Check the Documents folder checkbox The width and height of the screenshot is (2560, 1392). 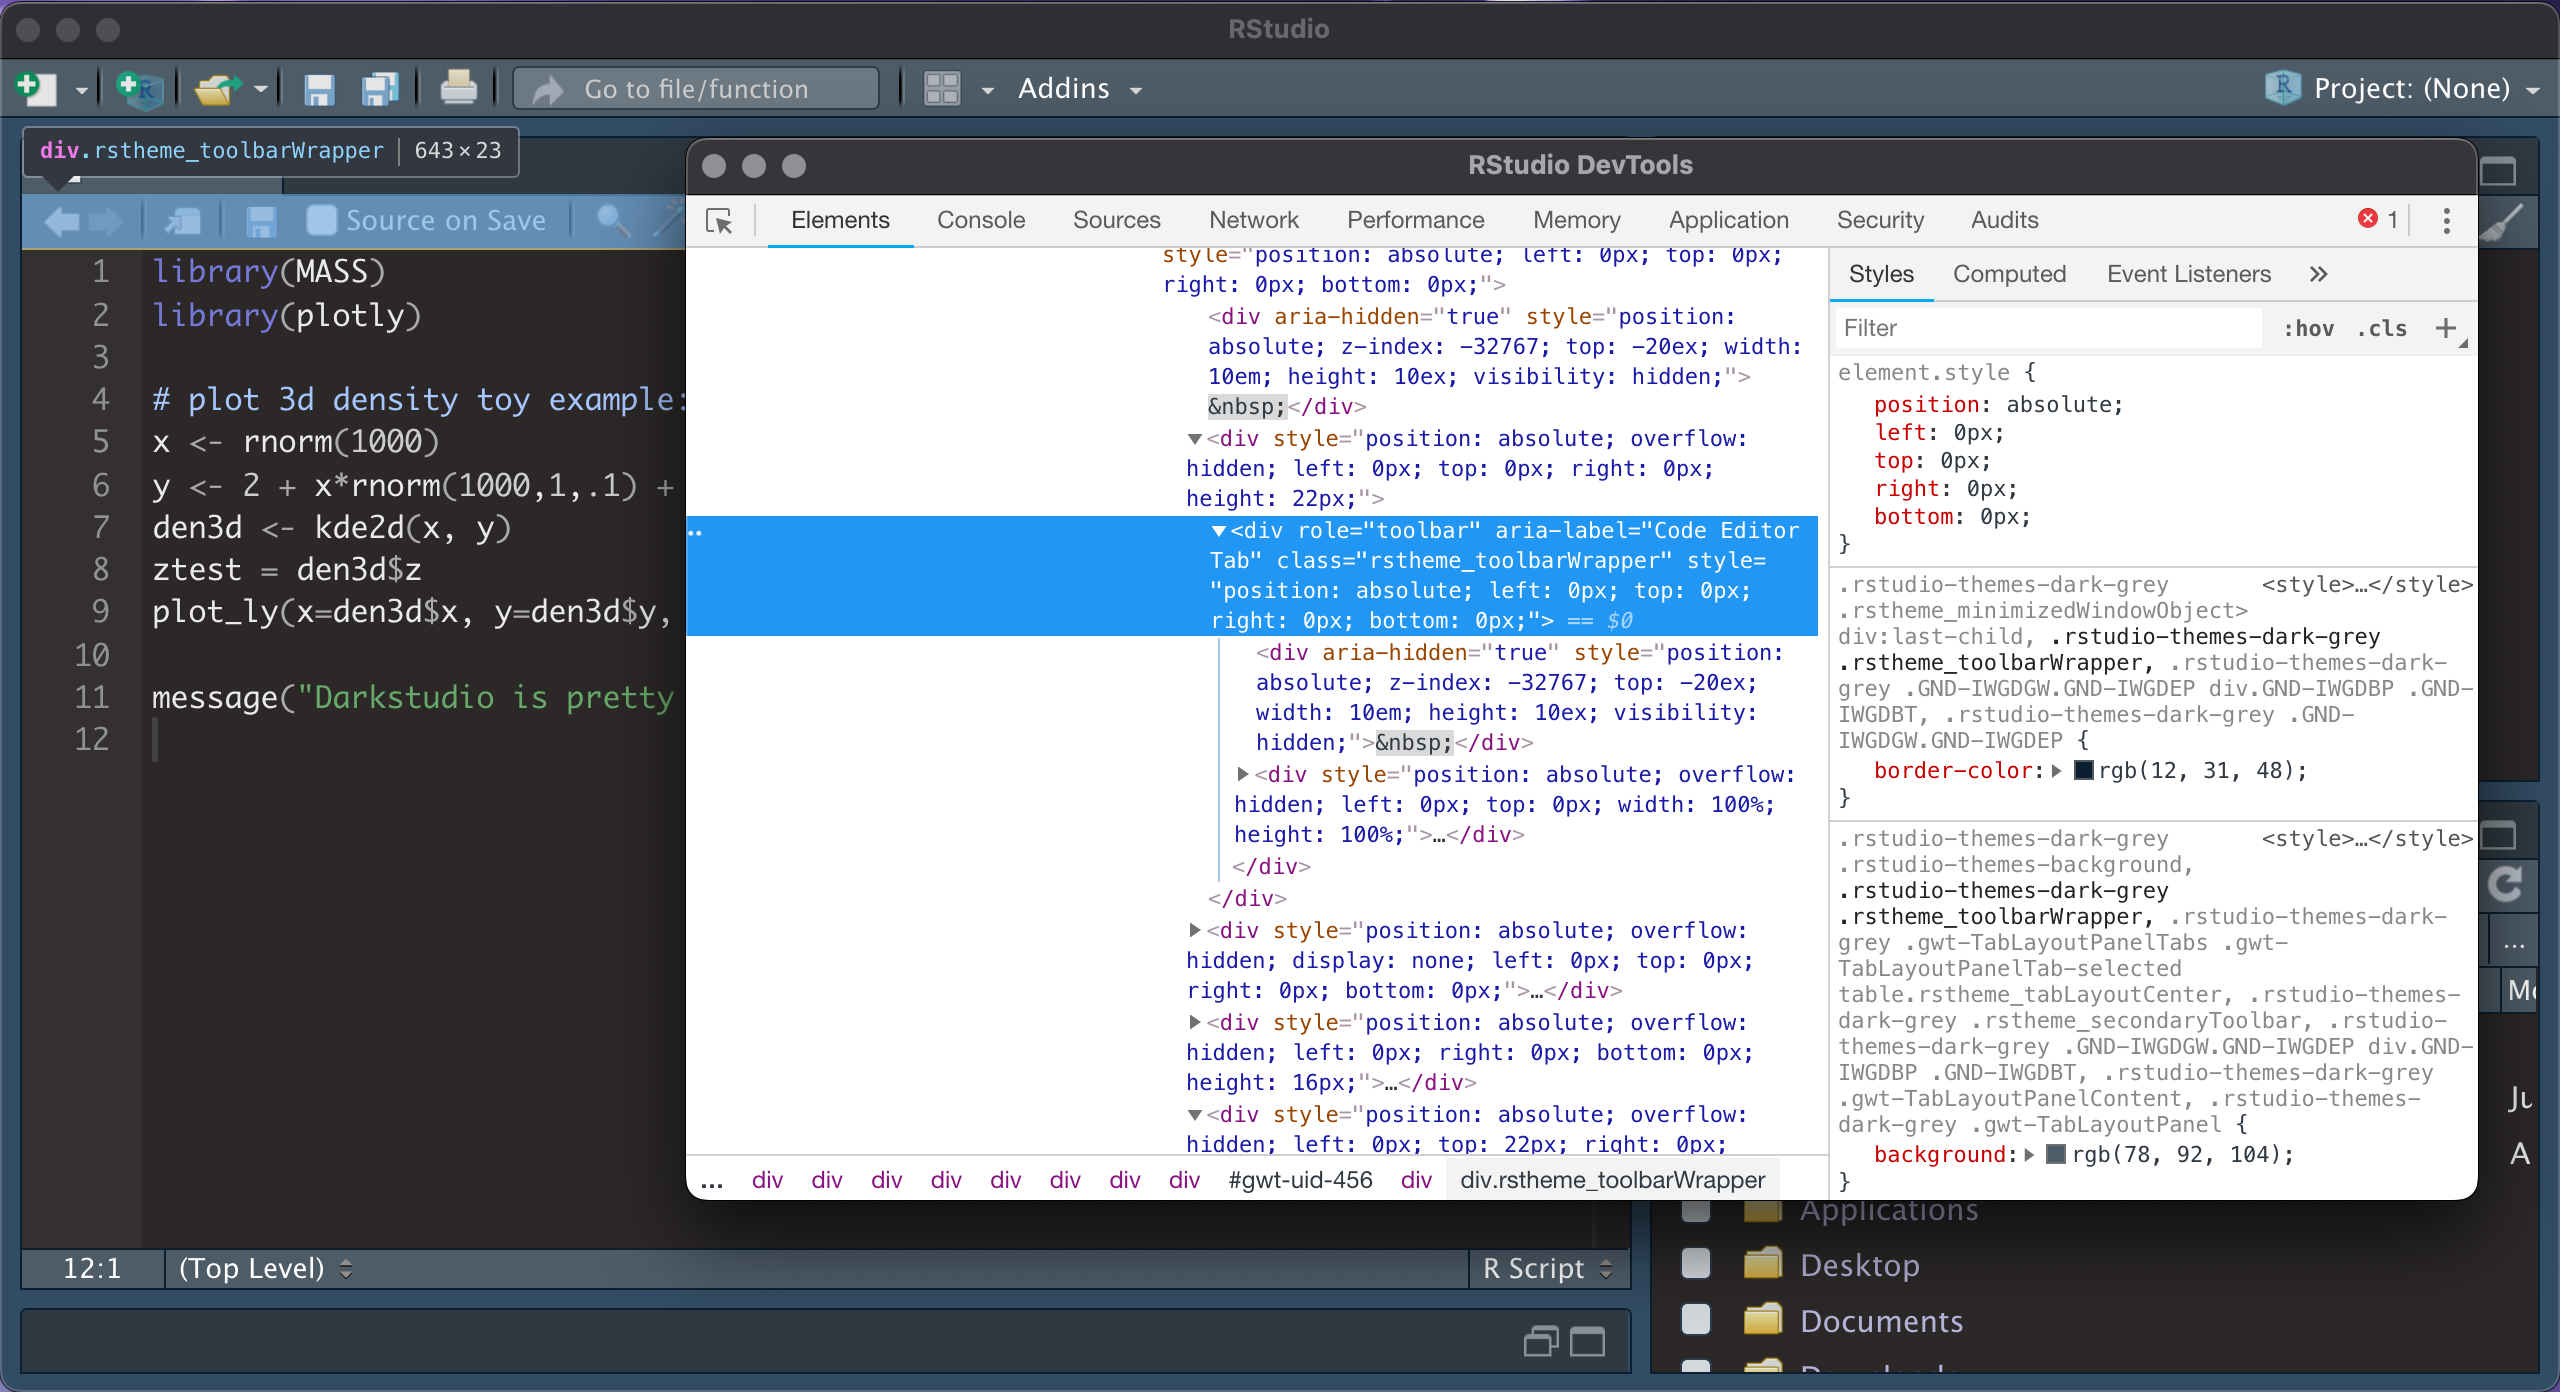tap(1695, 1320)
